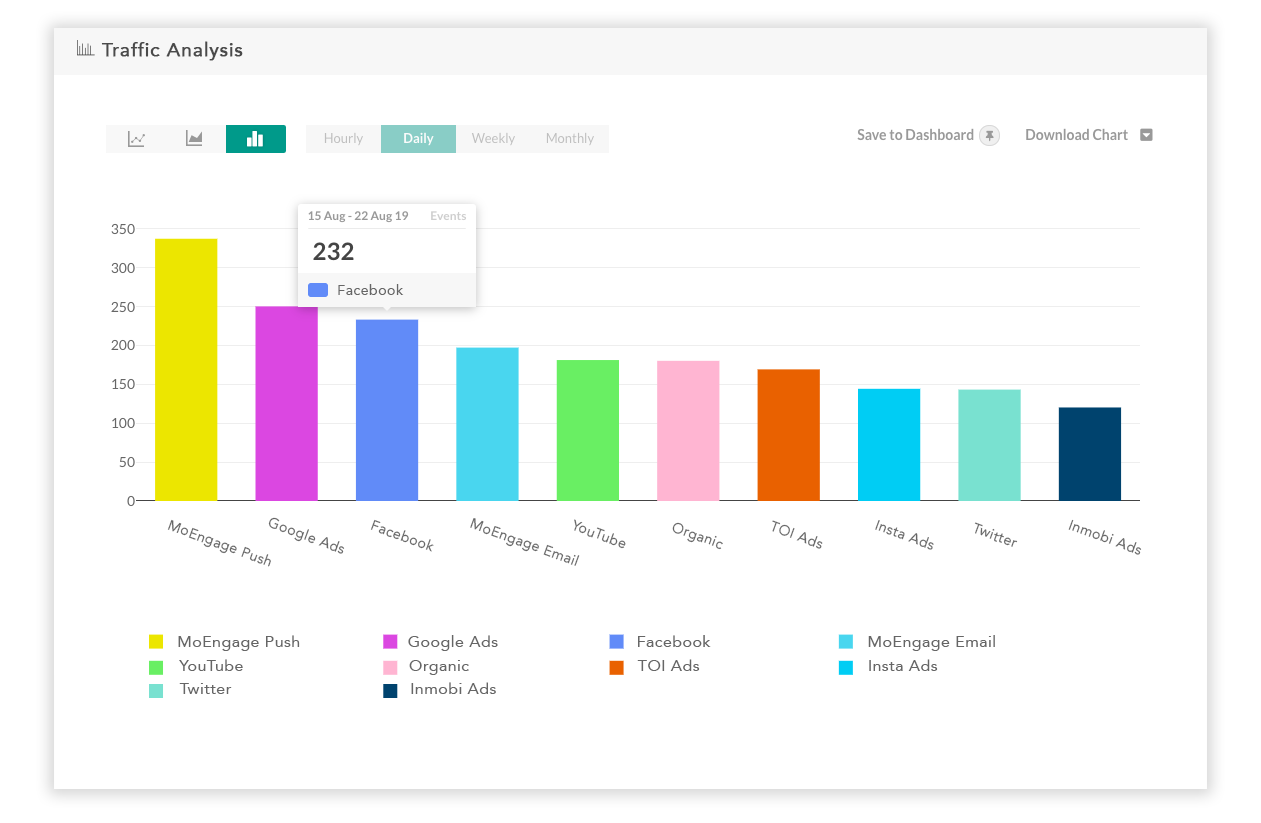The height and width of the screenshot is (823, 1261).
Task: Click the 350 y-axis value
Action: (x=122, y=229)
